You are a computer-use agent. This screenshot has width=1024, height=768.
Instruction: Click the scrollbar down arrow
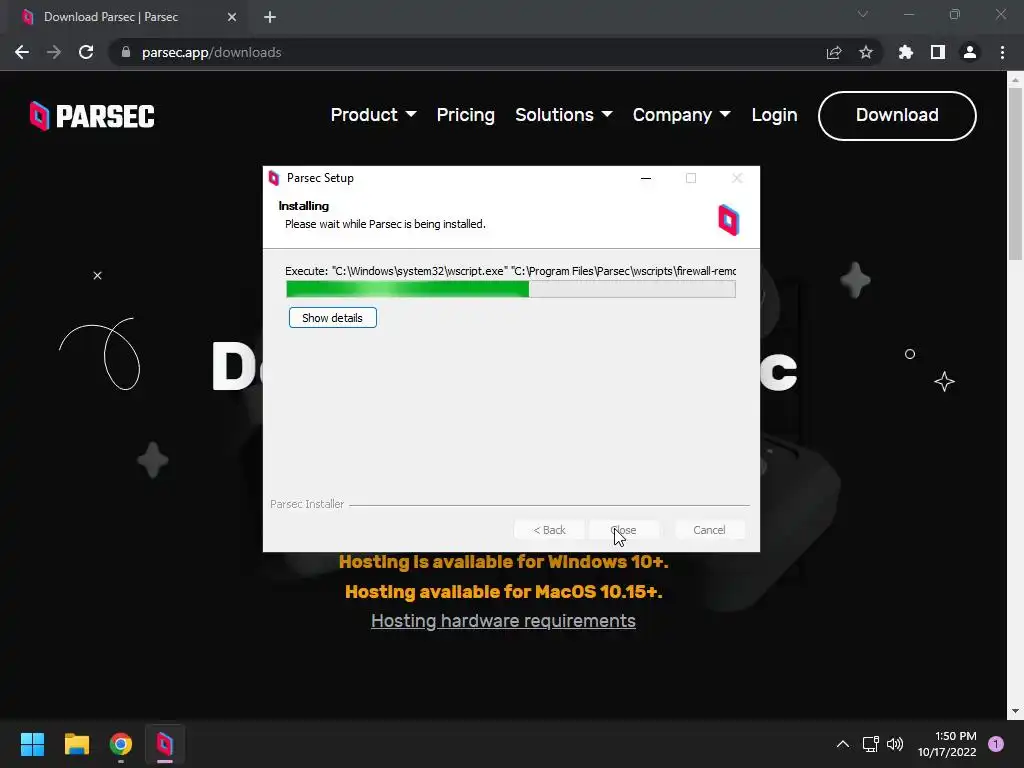[1015, 711]
